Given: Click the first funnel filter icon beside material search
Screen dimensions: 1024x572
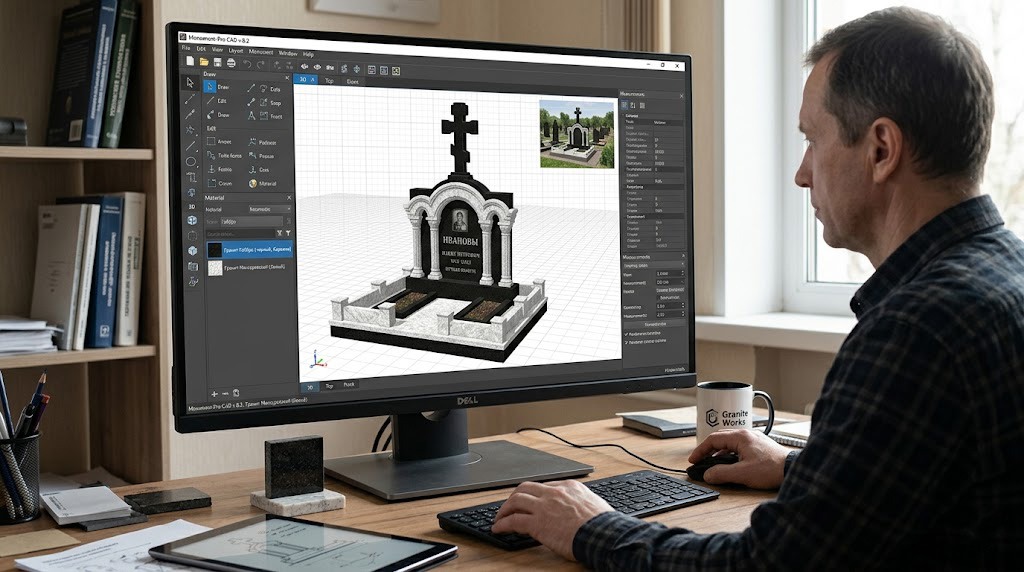Looking at the screenshot, I should 280,233.
